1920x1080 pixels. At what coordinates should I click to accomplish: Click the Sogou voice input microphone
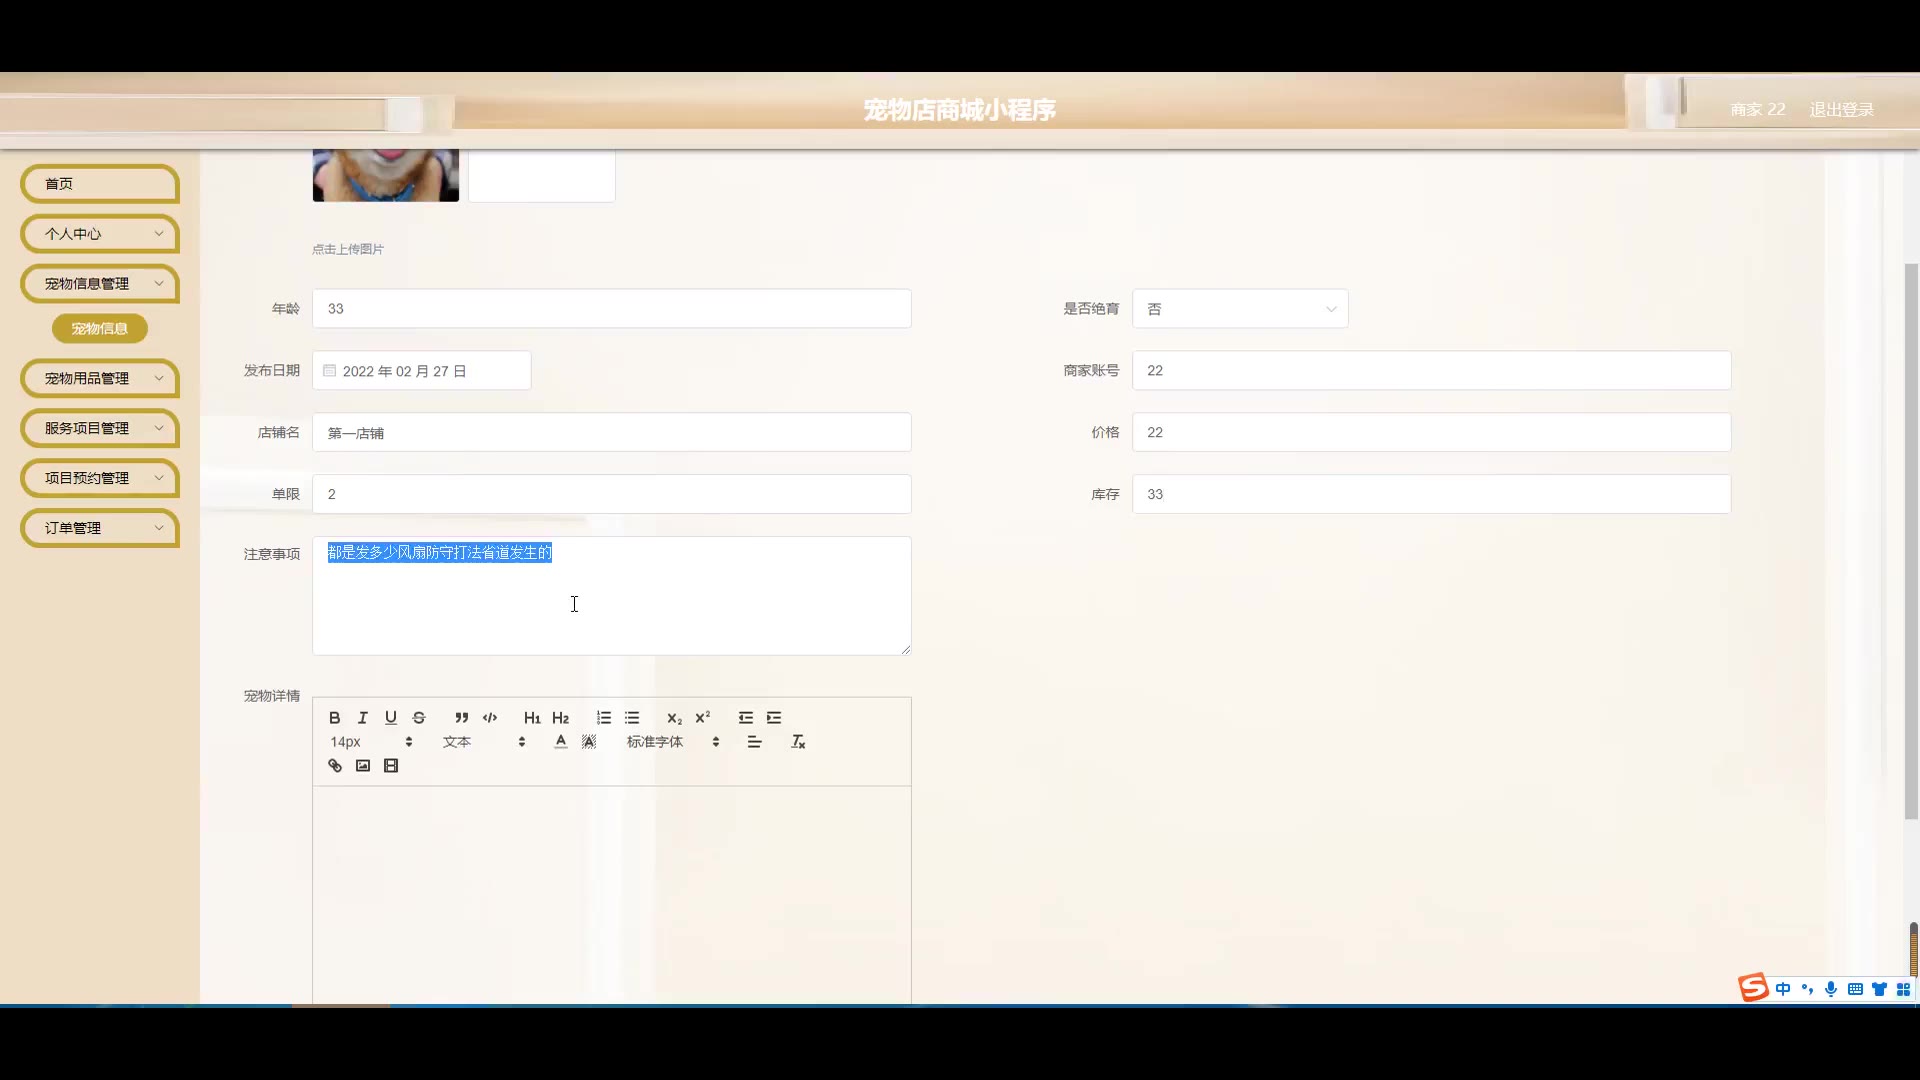click(x=1831, y=989)
